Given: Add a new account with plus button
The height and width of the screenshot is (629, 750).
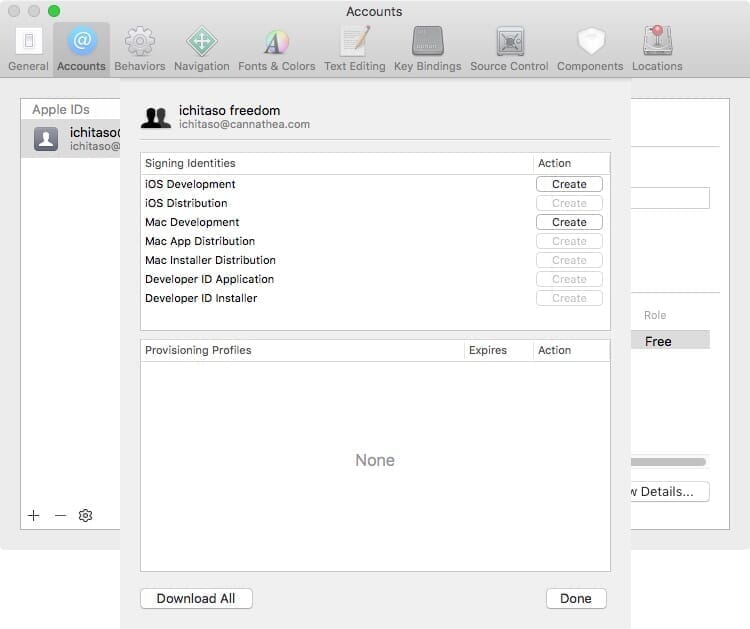Looking at the screenshot, I should (34, 515).
